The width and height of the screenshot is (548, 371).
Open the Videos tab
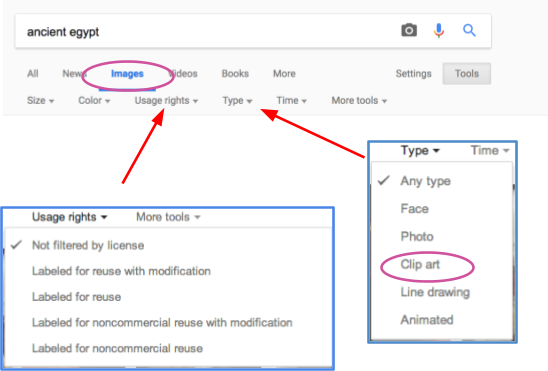tap(183, 74)
